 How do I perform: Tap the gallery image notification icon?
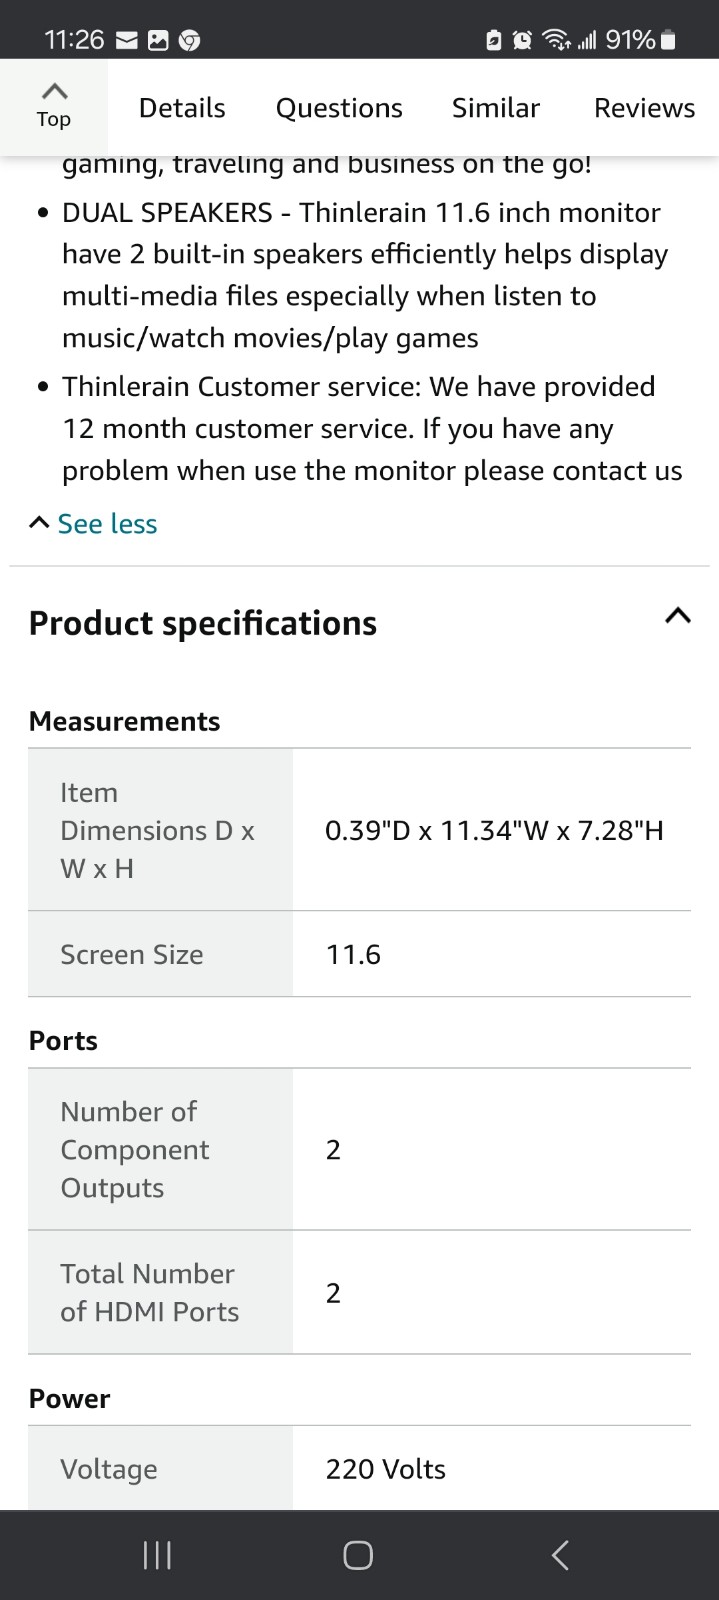click(158, 40)
